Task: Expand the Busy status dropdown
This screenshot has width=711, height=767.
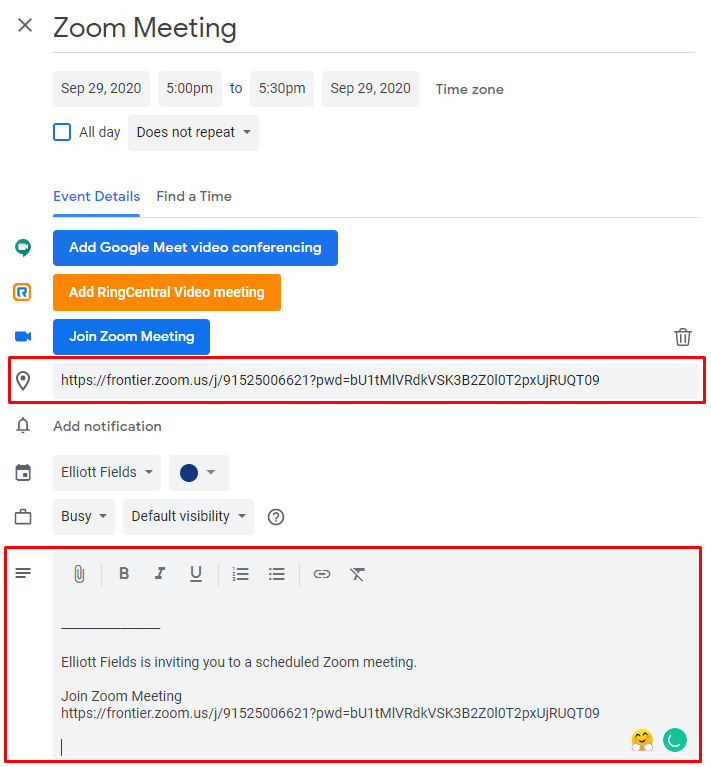Action: pos(84,517)
